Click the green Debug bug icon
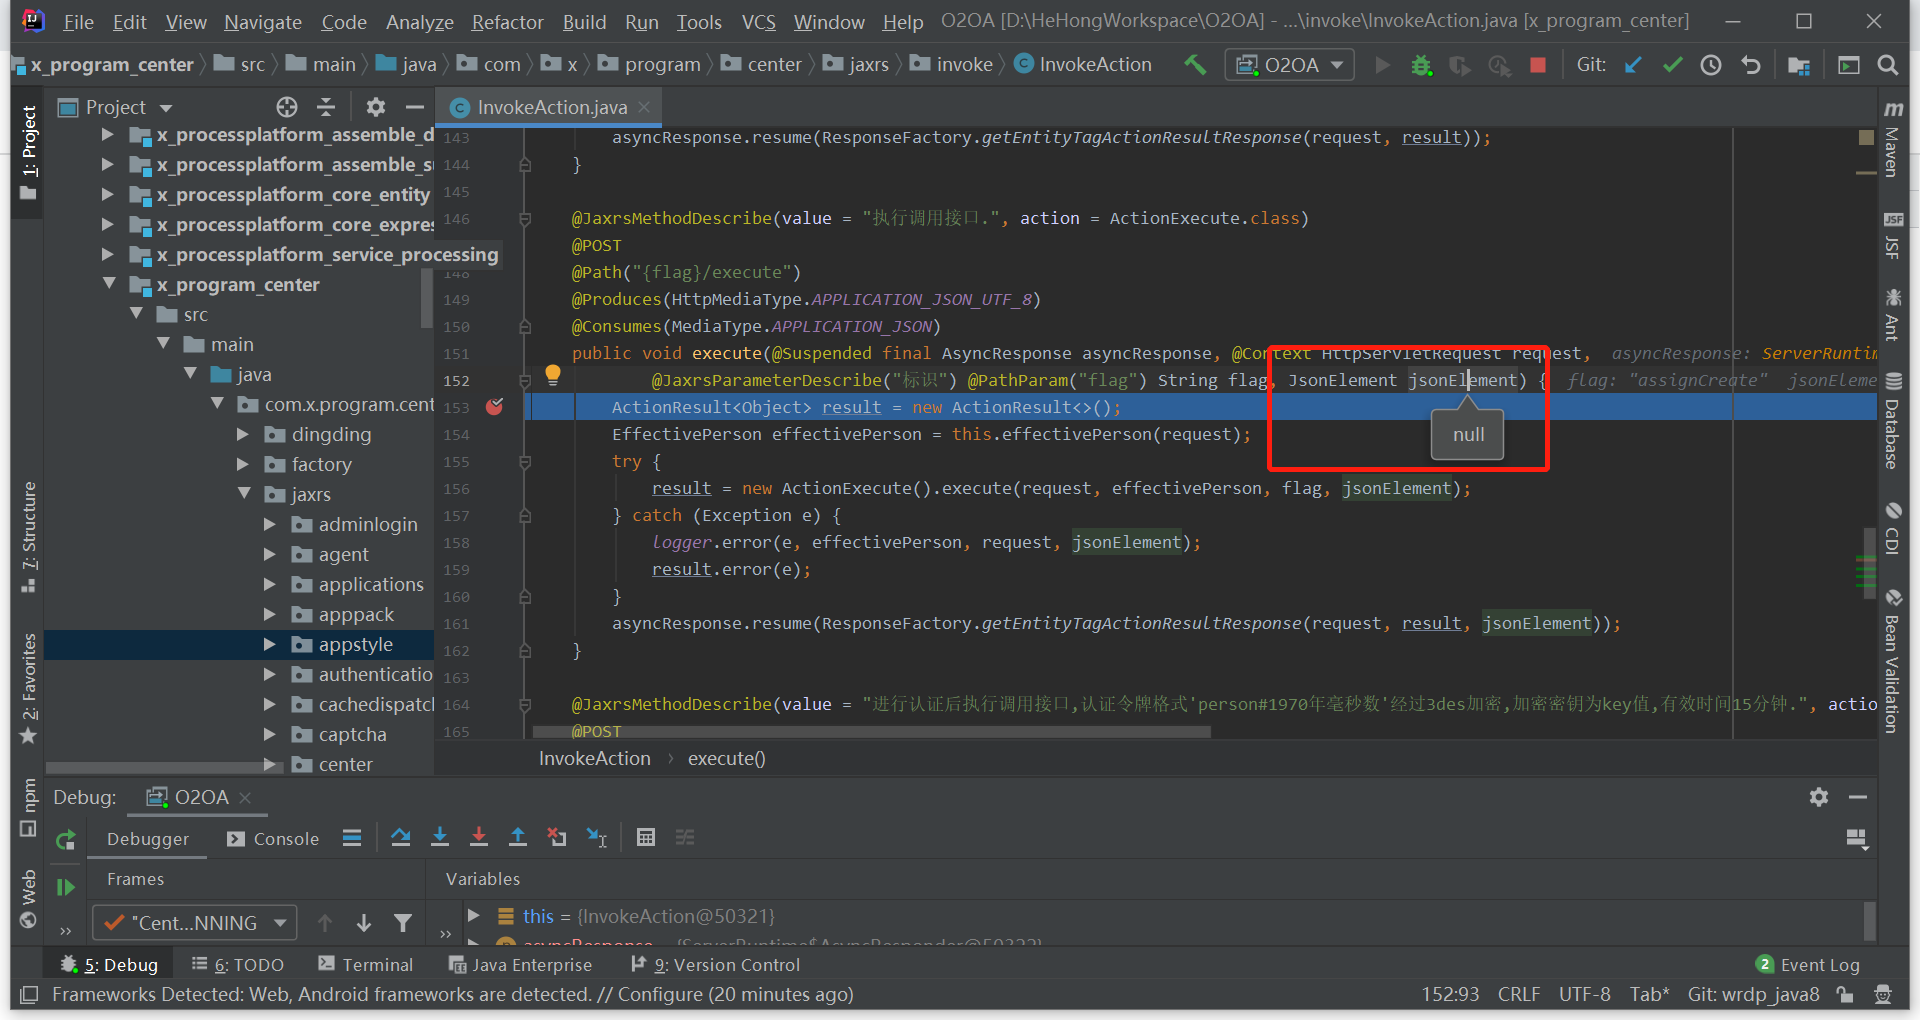 [1421, 66]
